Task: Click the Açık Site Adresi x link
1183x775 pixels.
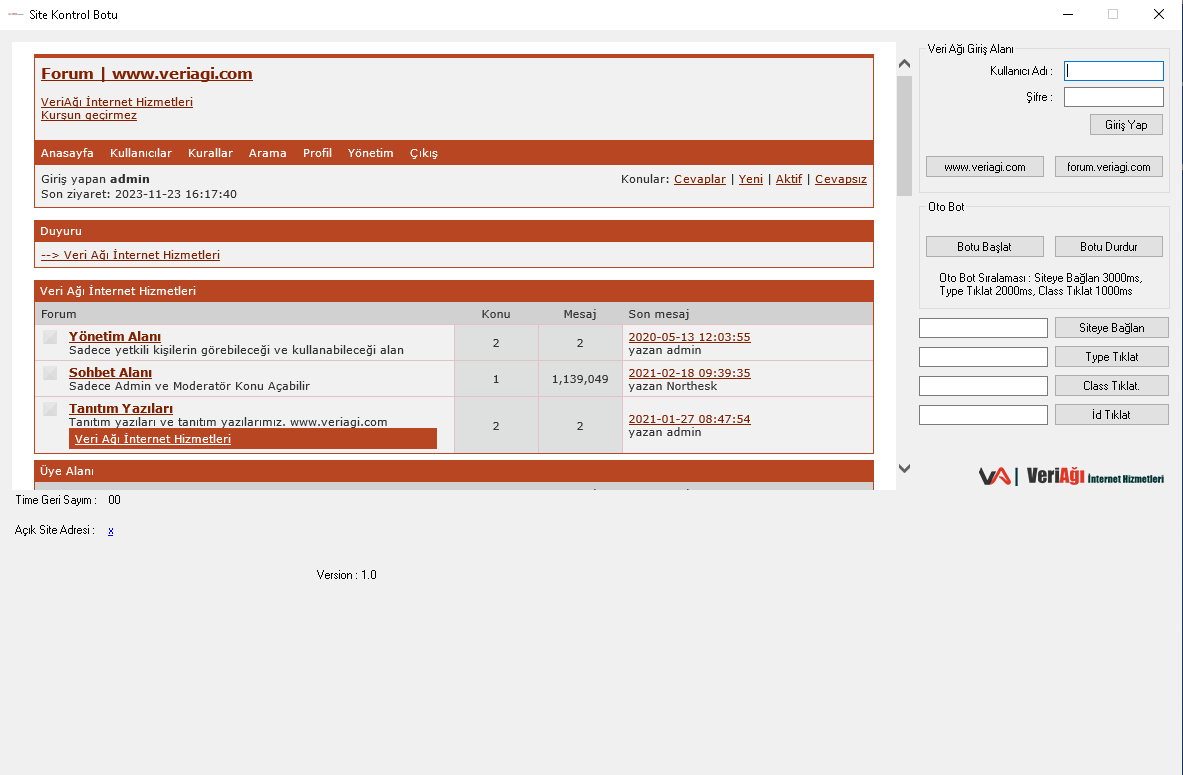Action: (x=111, y=531)
